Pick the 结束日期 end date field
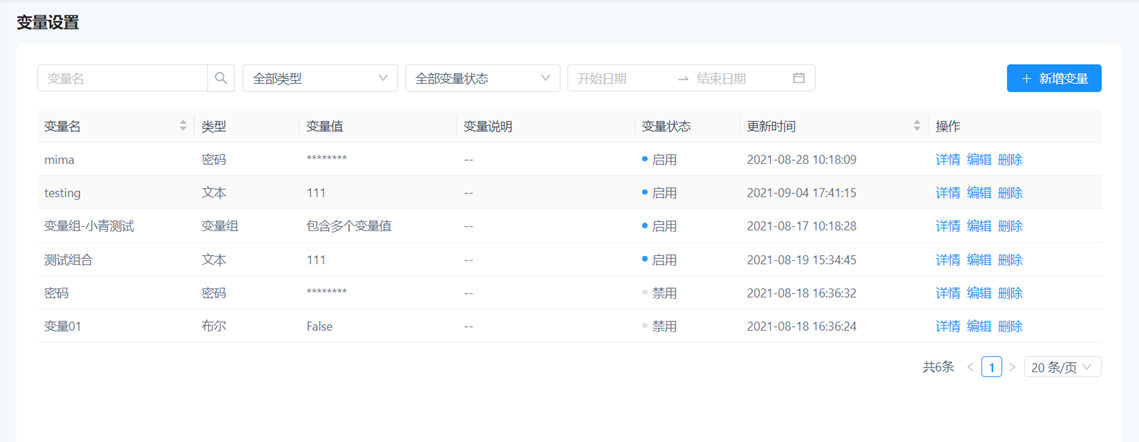This screenshot has height=442, width=1139. [738, 78]
